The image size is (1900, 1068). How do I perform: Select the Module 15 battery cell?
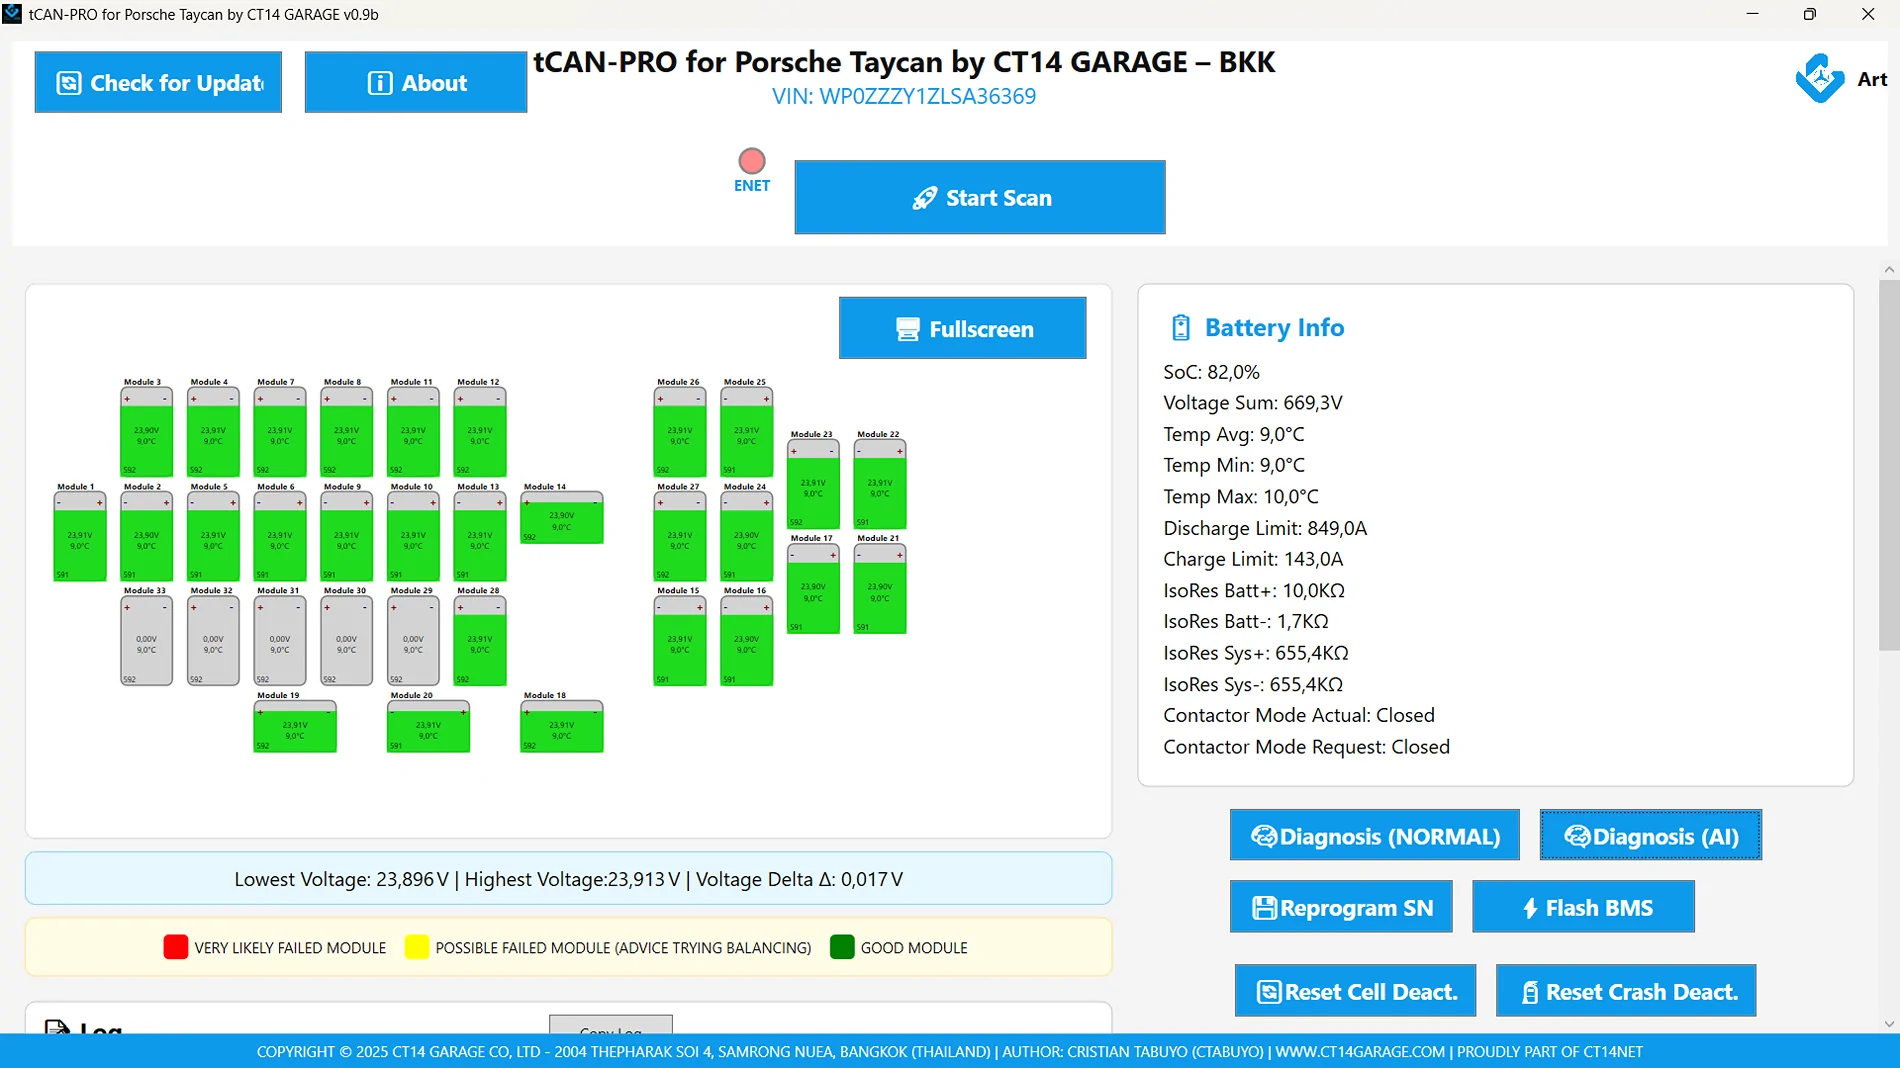point(680,641)
